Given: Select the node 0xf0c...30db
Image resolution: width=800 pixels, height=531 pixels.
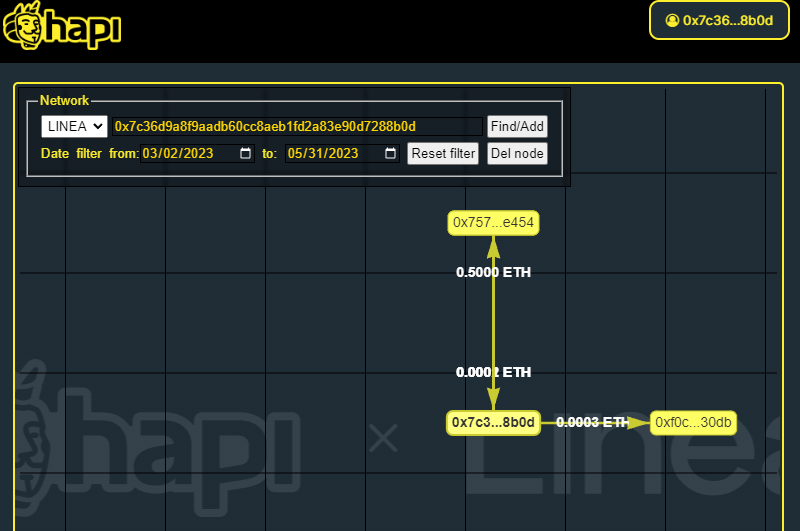Looking at the screenshot, I should [693, 423].
